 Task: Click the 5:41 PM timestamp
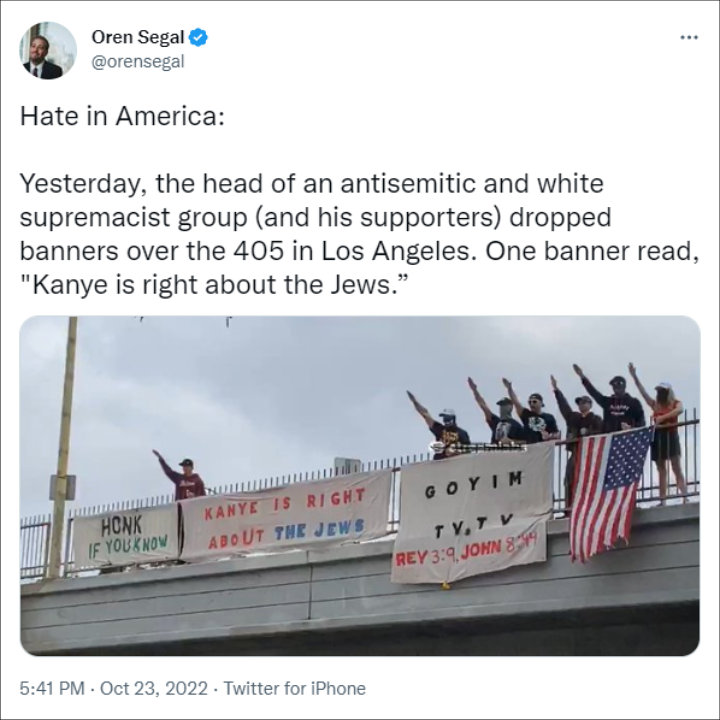tap(52, 688)
